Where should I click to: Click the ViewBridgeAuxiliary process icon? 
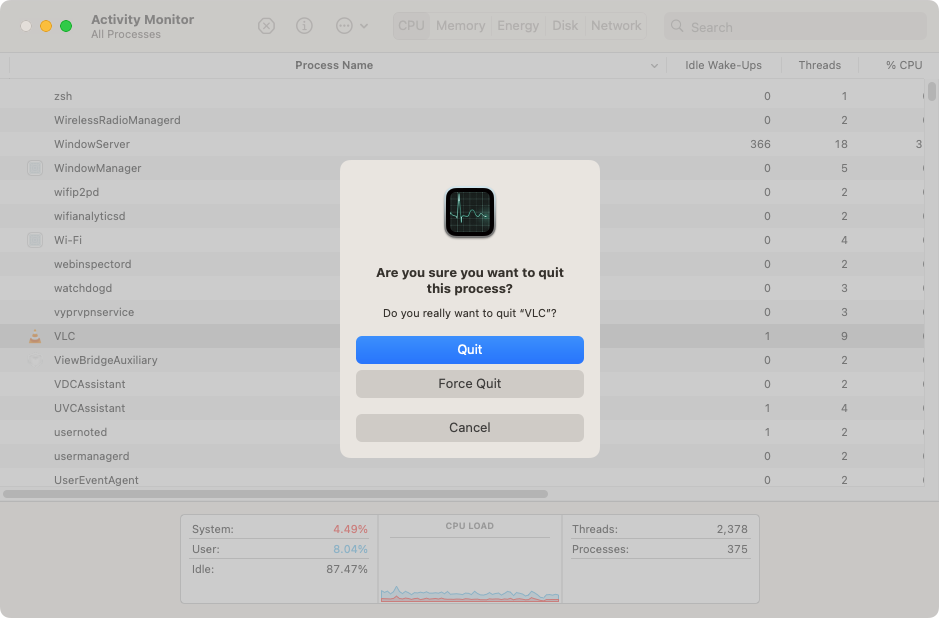(35, 360)
